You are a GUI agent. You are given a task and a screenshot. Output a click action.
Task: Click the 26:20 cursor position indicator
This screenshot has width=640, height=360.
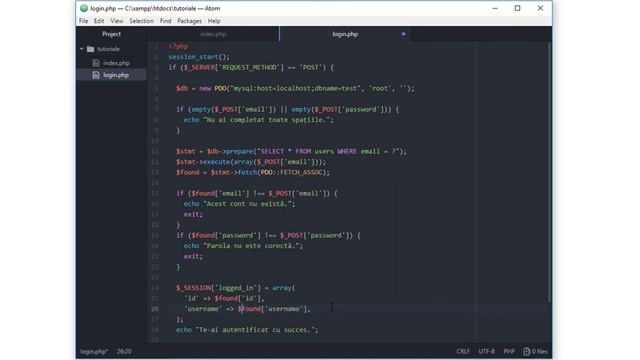pos(124,351)
